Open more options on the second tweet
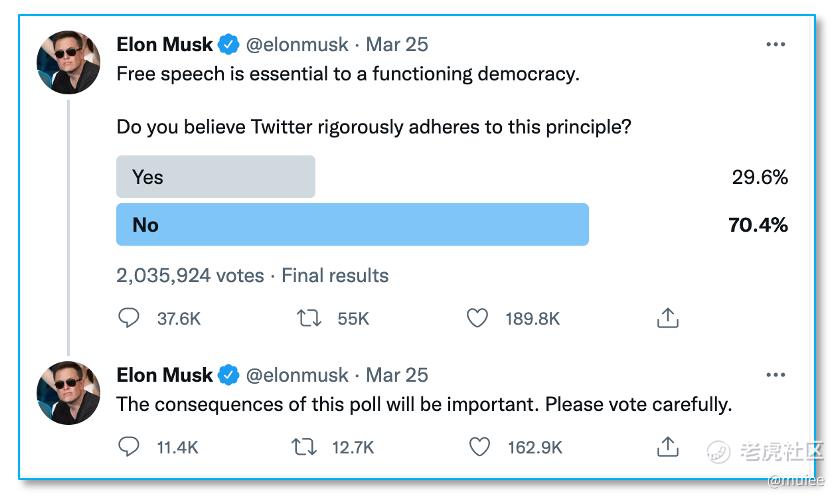The height and width of the screenshot is (500, 840). click(x=775, y=375)
